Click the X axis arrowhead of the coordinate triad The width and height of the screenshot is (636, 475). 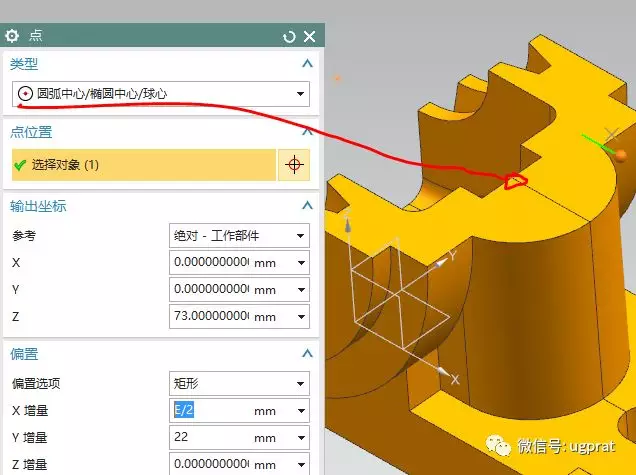[x=443, y=371]
